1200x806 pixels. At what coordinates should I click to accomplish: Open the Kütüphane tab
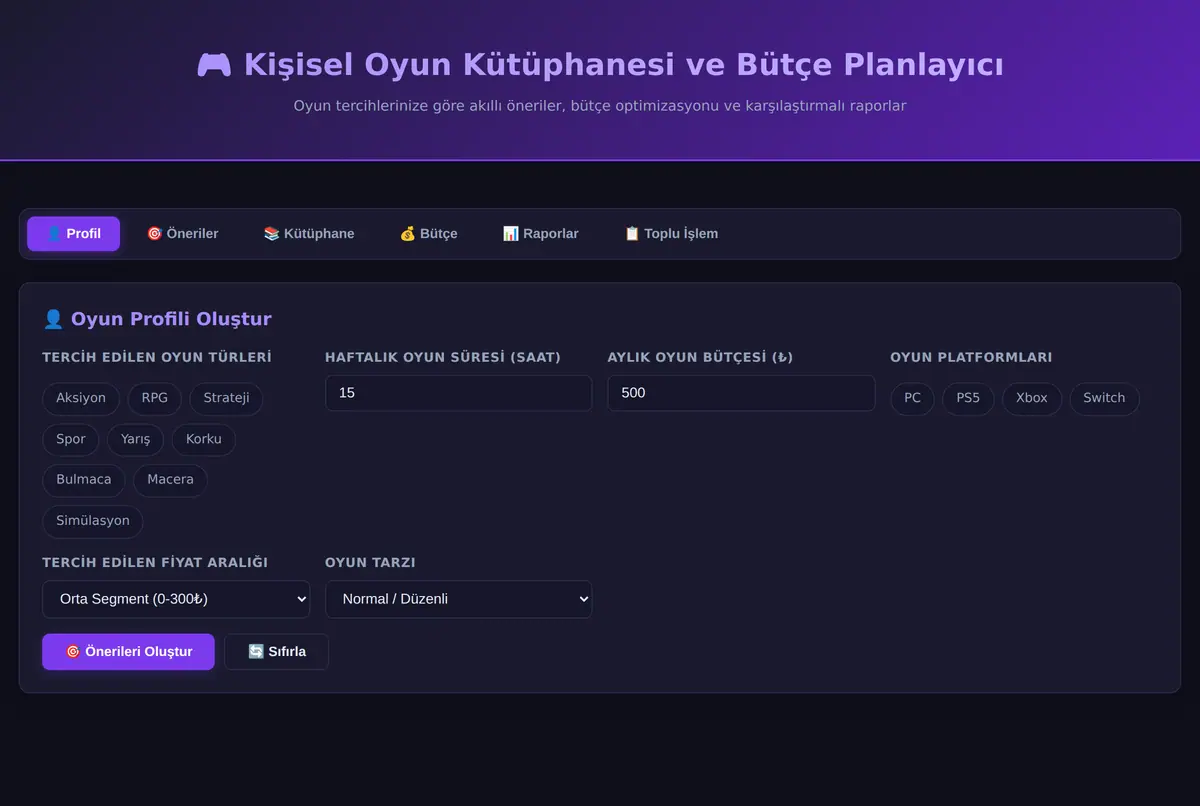(x=309, y=234)
